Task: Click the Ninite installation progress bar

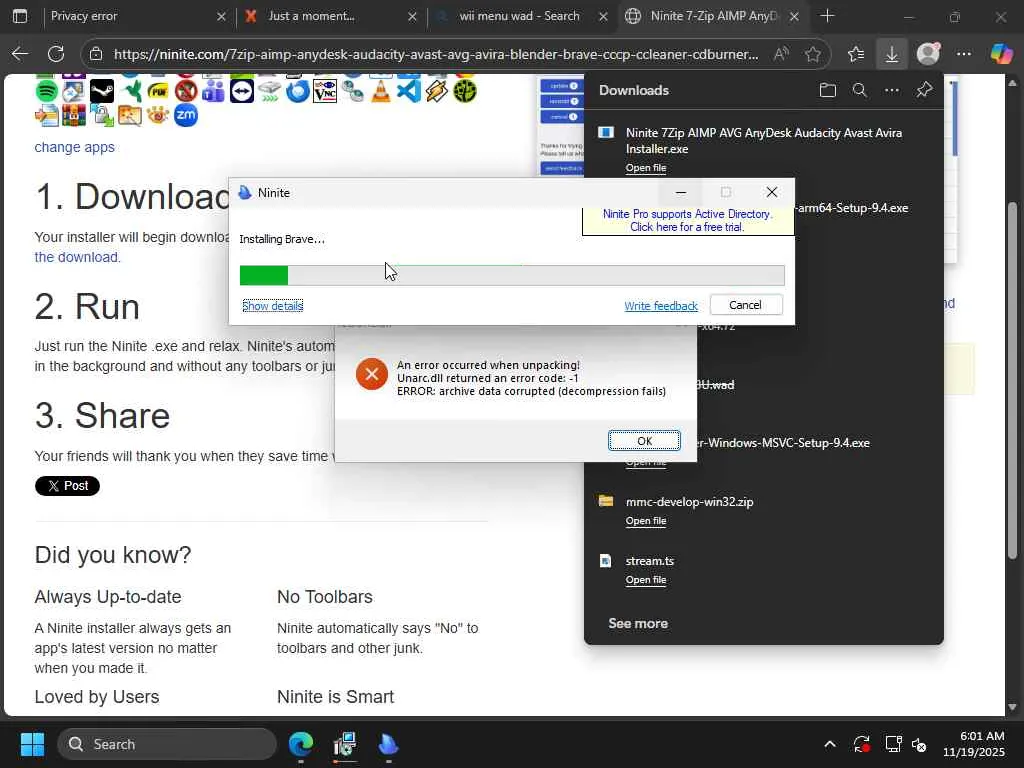Action: click(512, 276)
